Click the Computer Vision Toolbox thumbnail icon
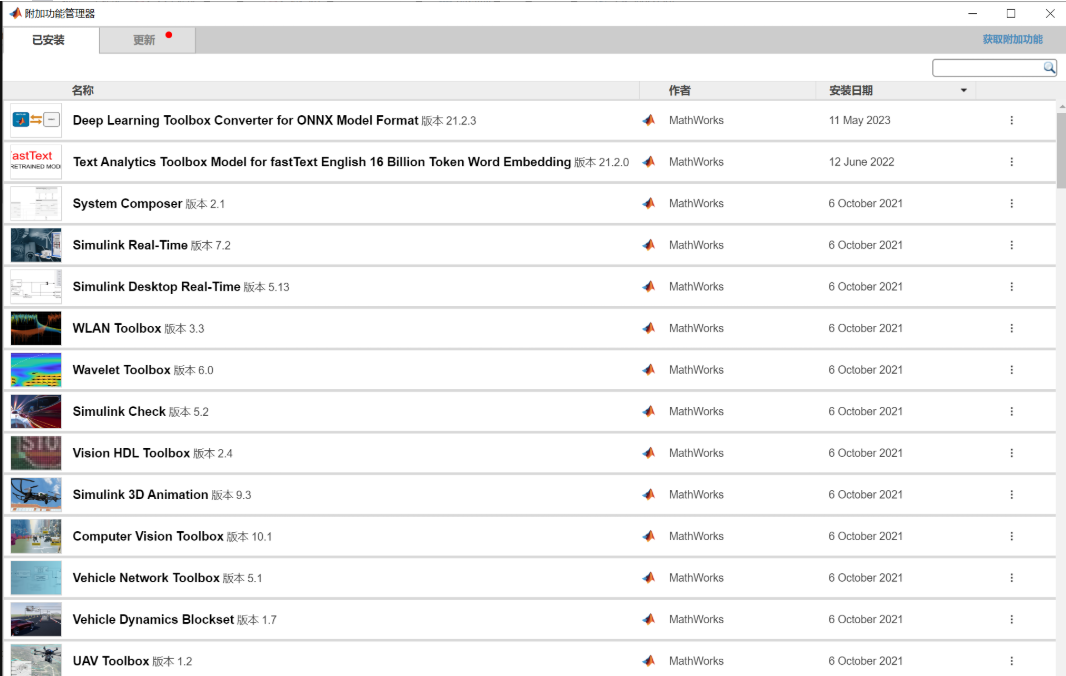This screenshot has width=1066, height=676. [36, 536]
